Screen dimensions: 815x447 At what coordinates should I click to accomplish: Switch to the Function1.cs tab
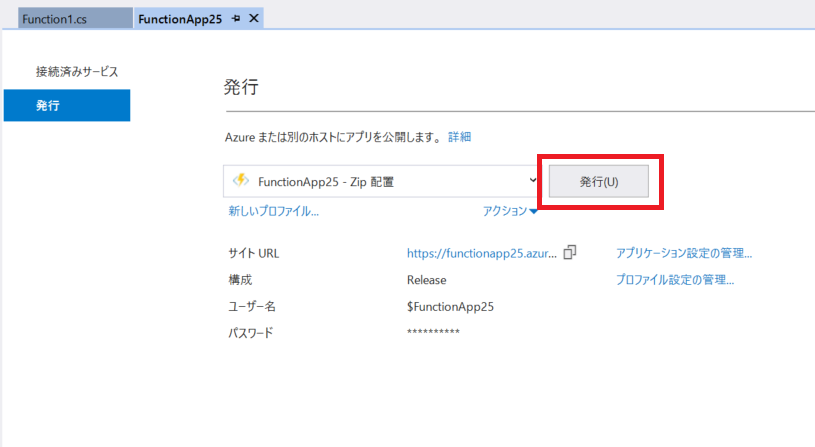75,19
